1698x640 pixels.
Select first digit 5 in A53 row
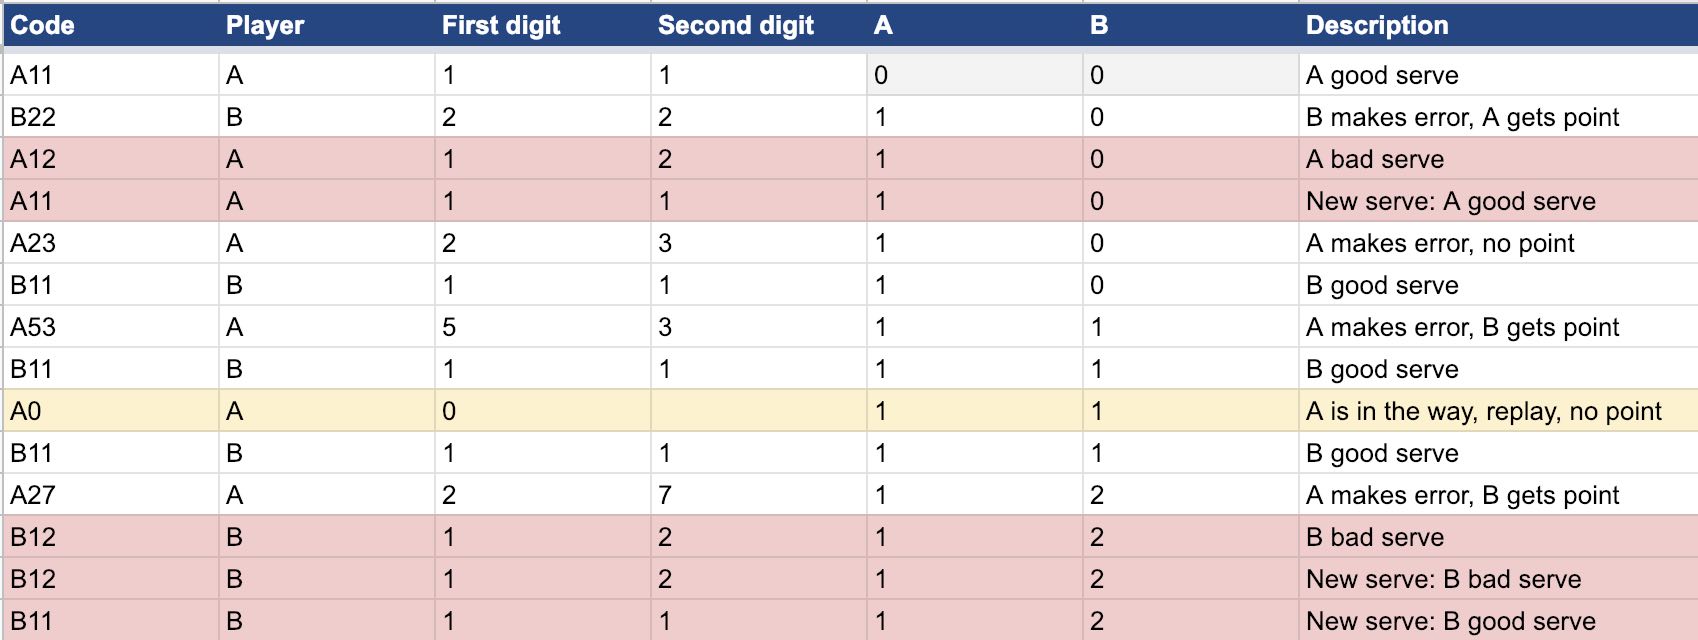[x=543, y=327]
